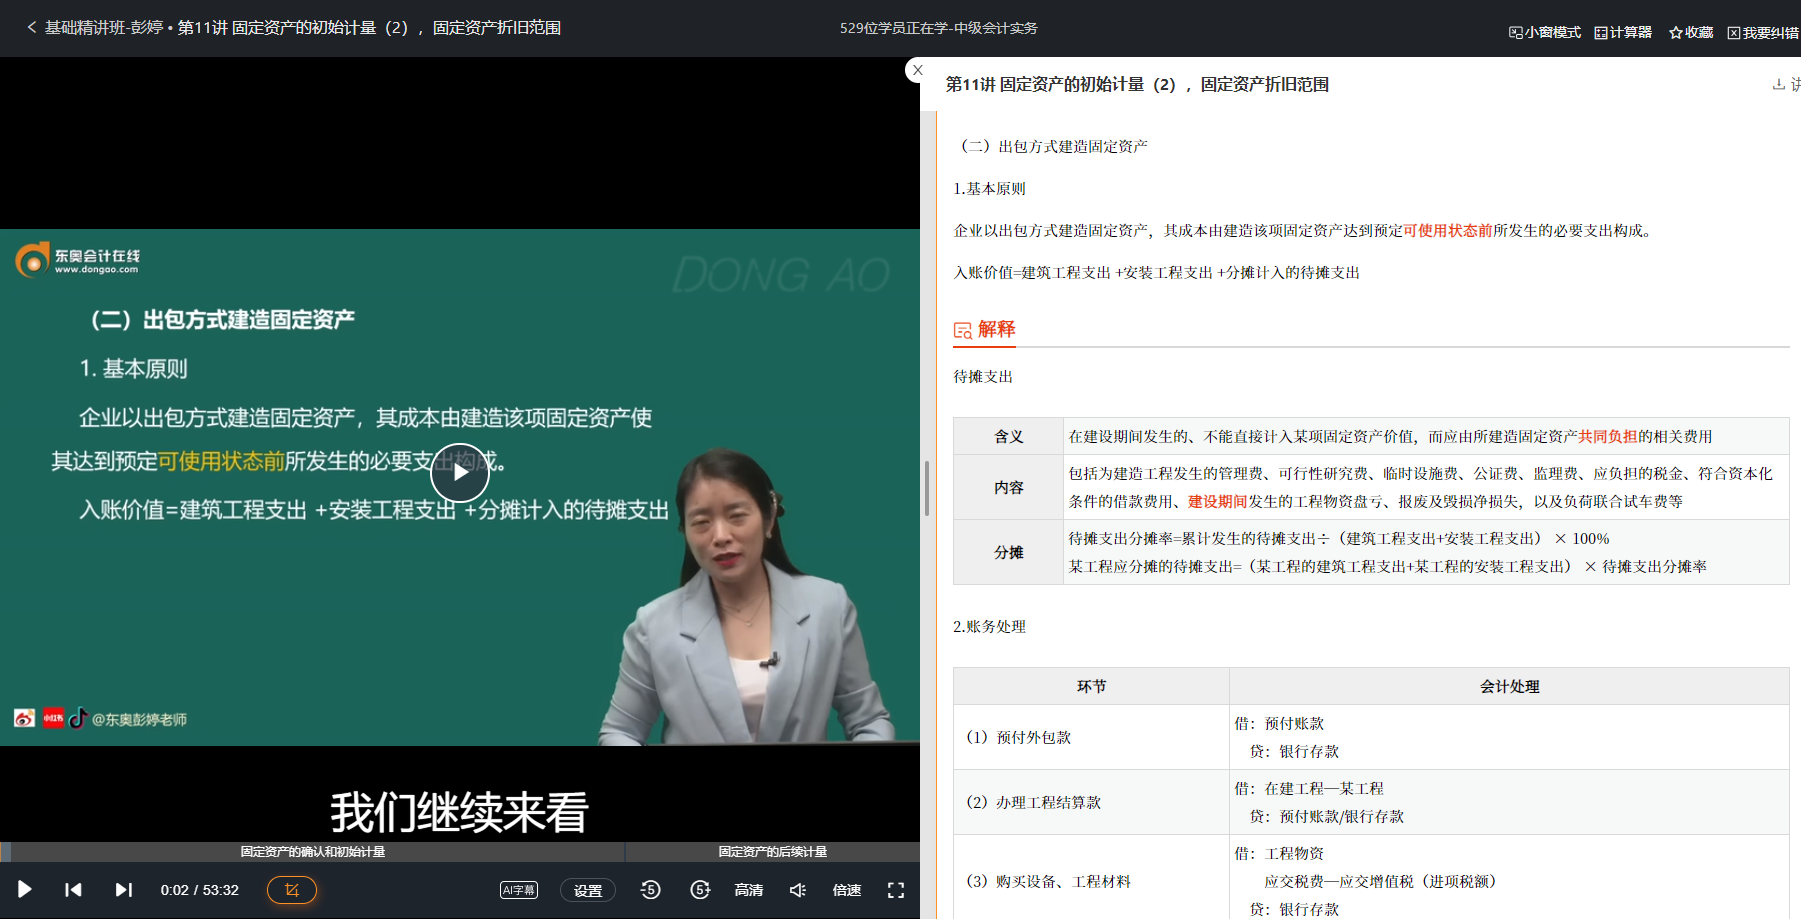This screenshot has height=919, width=1801.
Task: Open the 倍速 playback speed selector
Action: click(x=846, y=889)
